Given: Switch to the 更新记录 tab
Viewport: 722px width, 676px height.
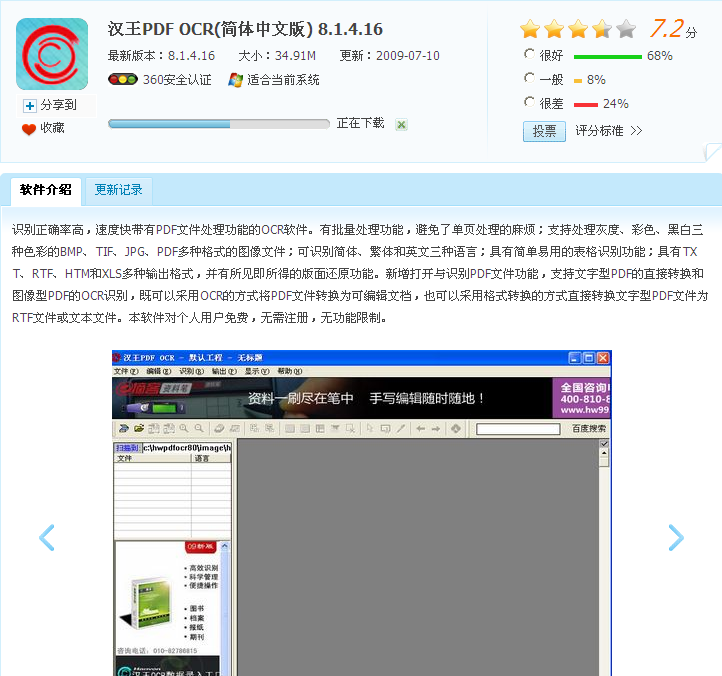Looking at the screenshot, I should click(x=118, y=190).
